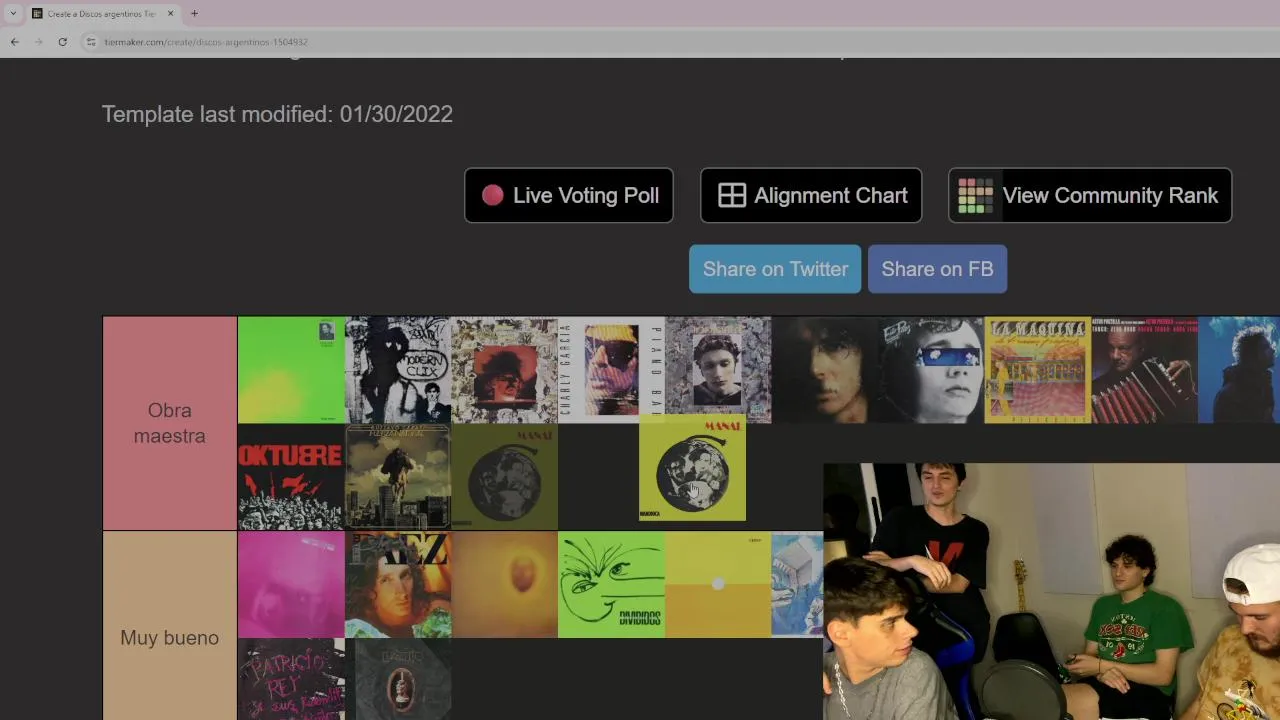Click the browser forward arrow

(x=38, y=42)
